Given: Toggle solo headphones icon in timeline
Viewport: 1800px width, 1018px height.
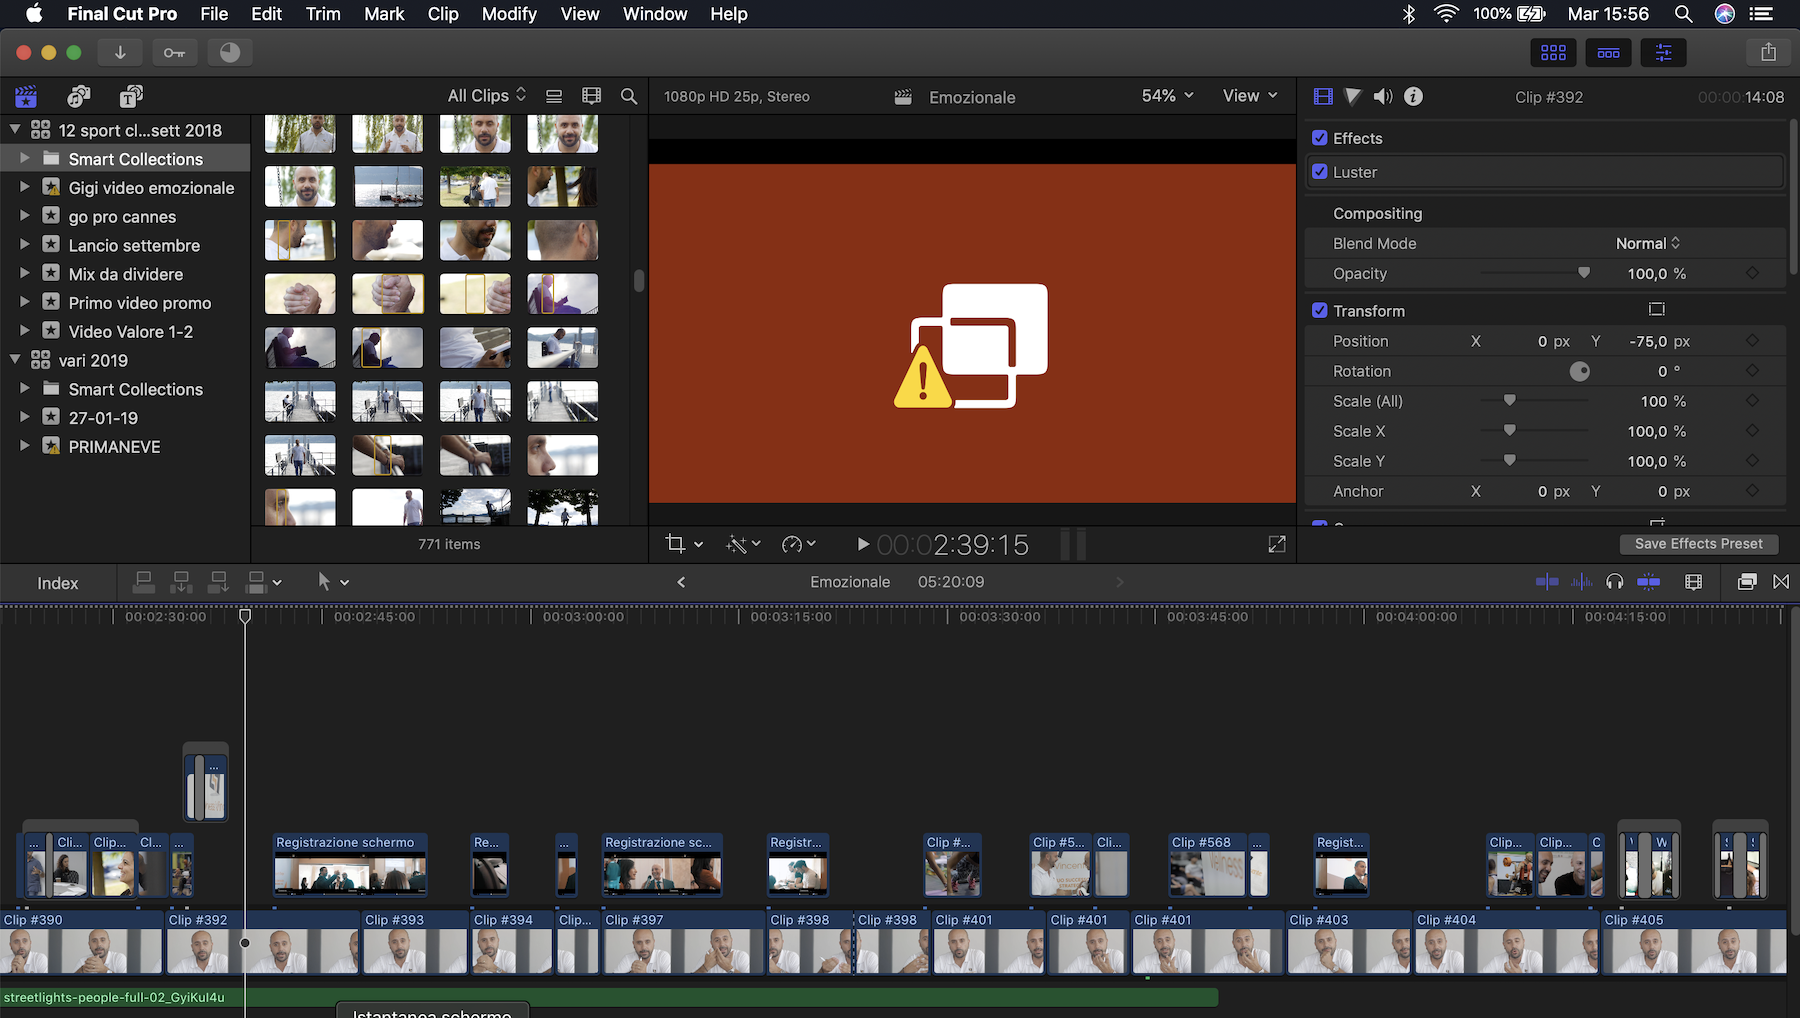Looking at the screenshot, I should (1614, 582).
